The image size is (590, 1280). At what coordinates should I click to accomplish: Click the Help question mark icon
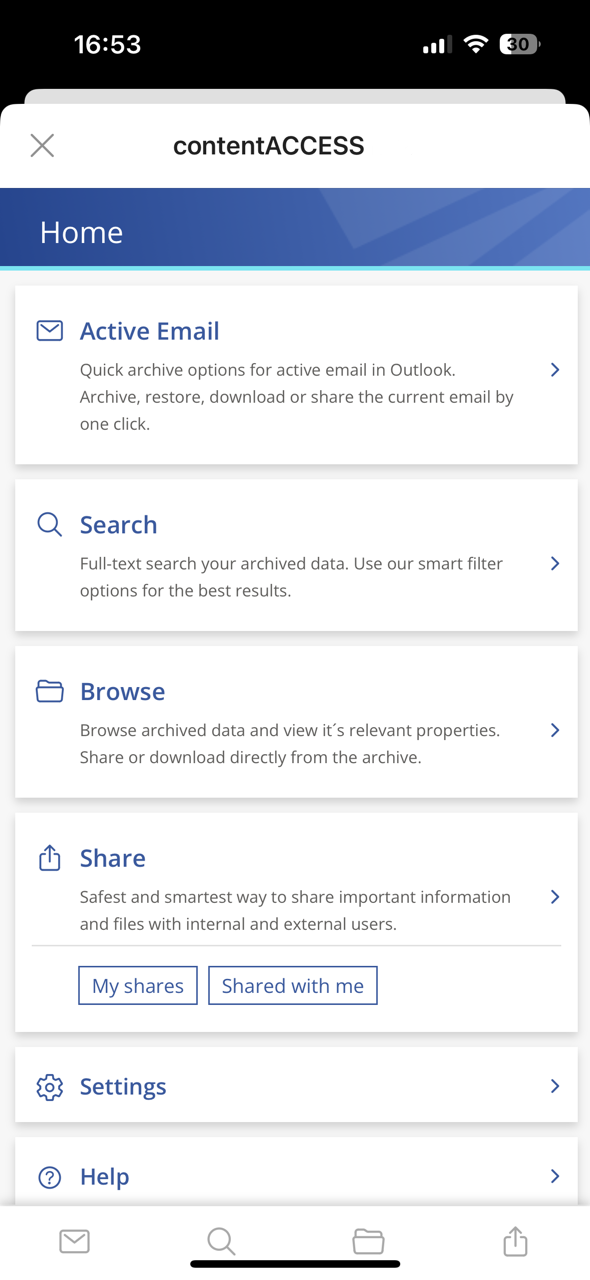click(49, 1176)
